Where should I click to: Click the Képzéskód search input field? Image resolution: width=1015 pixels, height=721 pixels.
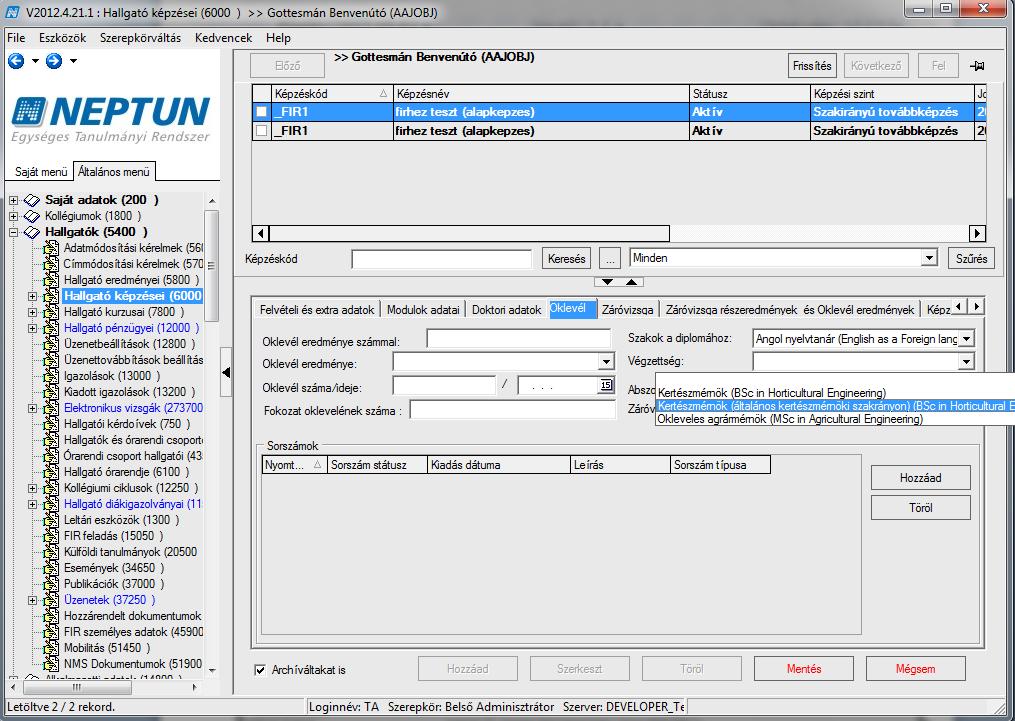pos(441,260)
